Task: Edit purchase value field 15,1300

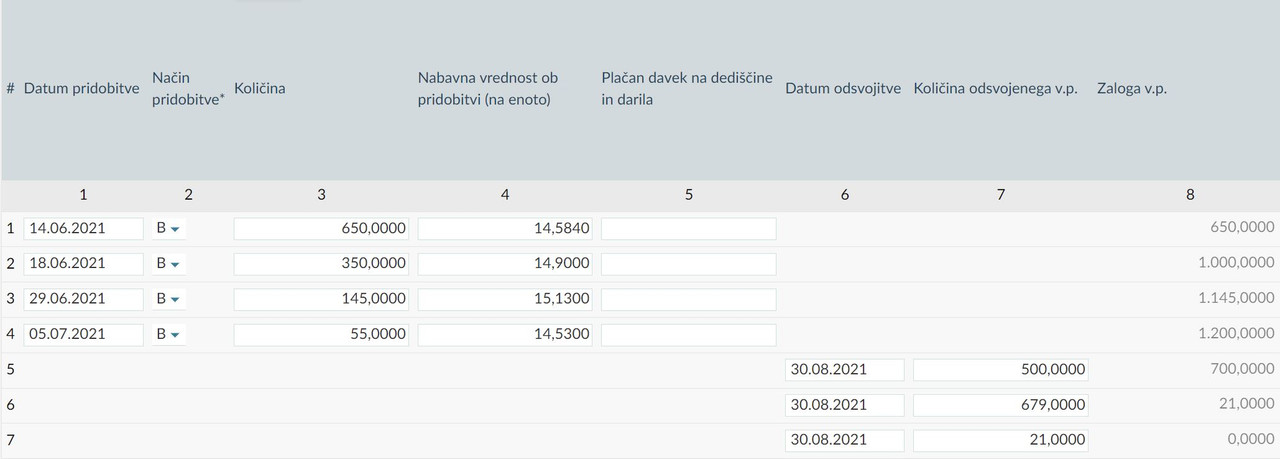Action: [505, 299]
